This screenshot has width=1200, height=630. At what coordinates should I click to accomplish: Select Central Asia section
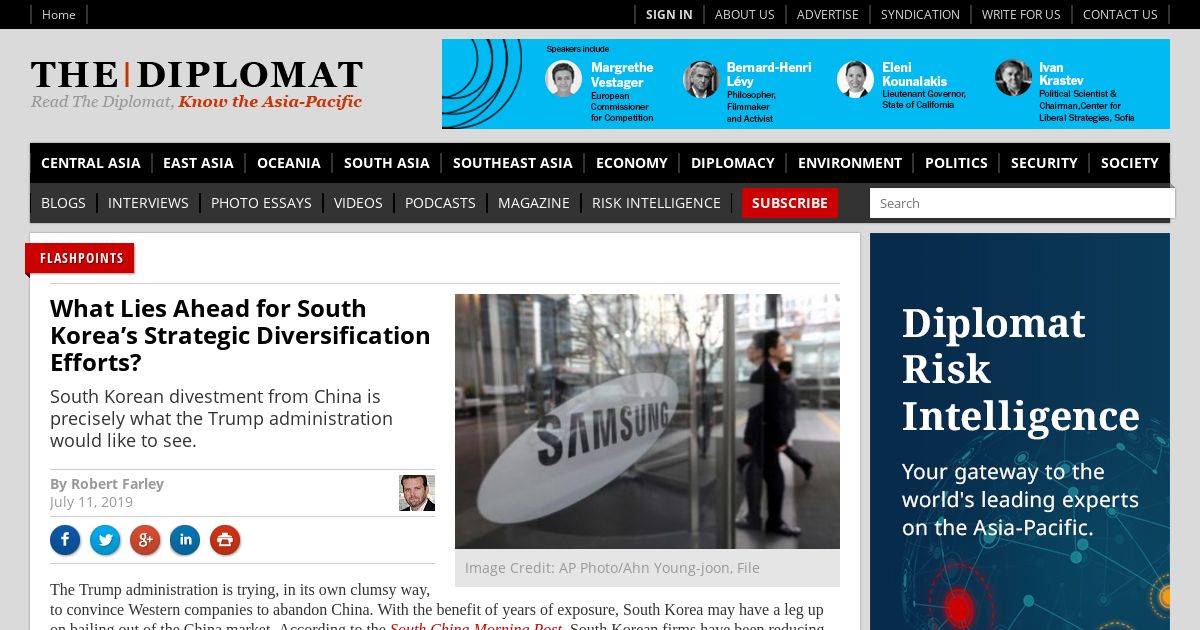tap(91, 163)
